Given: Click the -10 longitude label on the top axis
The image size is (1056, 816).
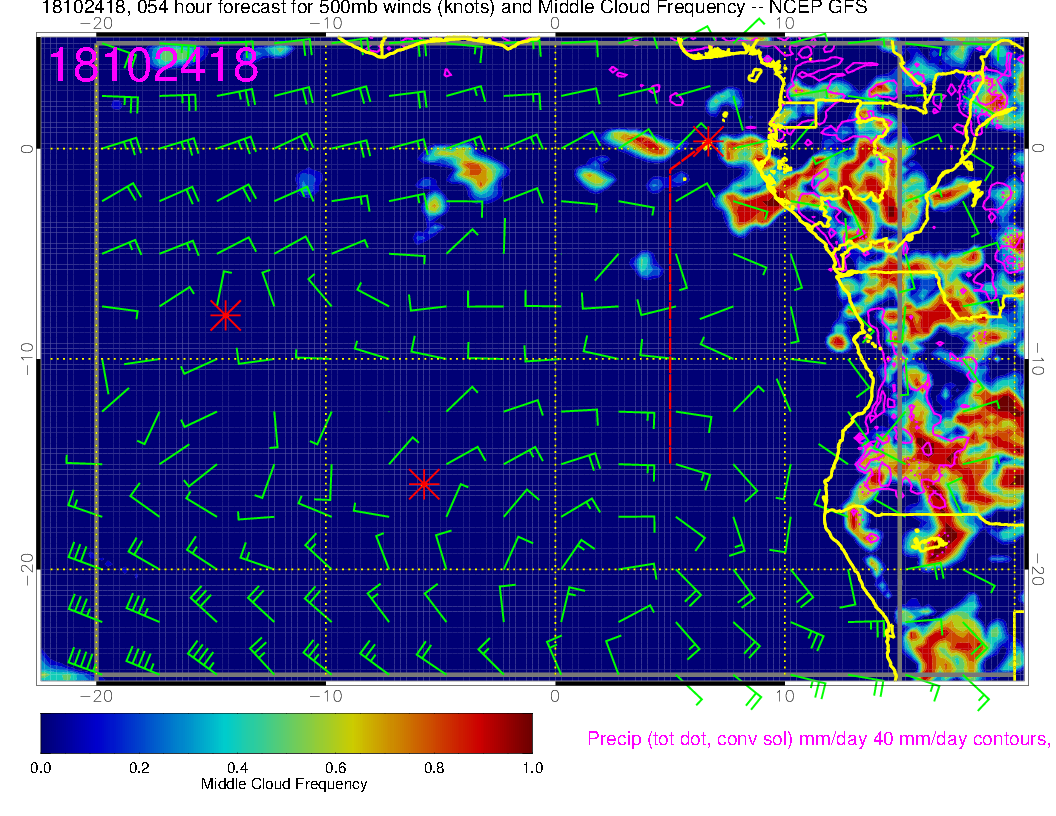Looking at the screenshot, I should point(325,24).
